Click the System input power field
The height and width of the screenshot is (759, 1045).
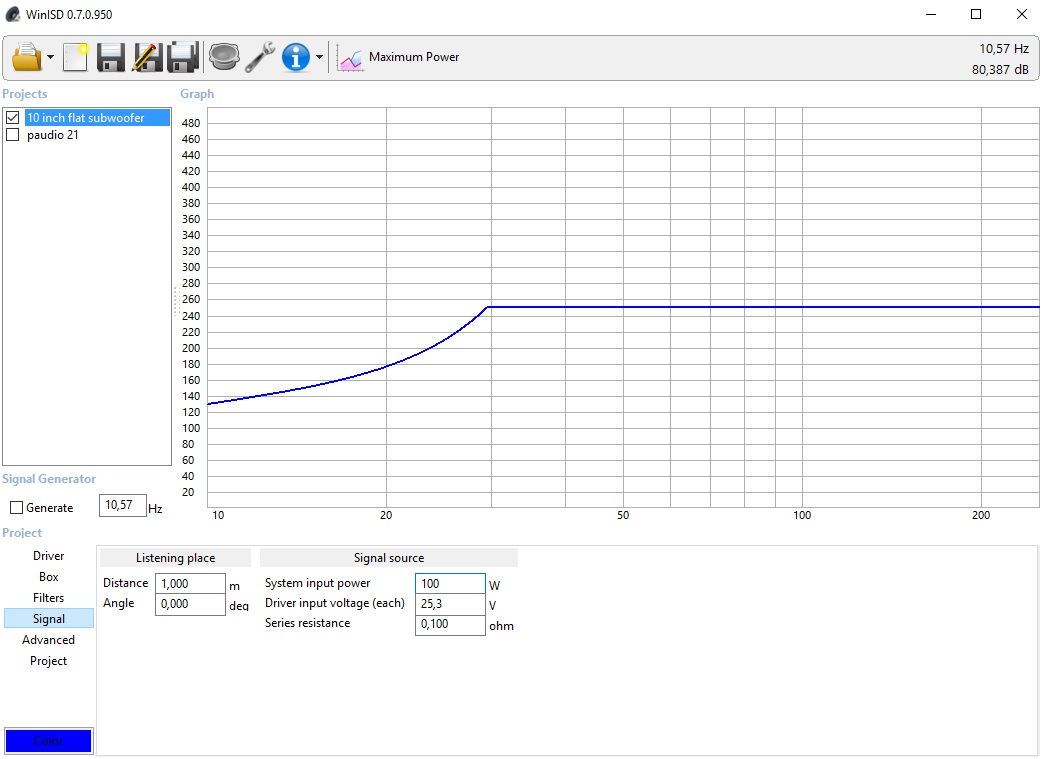(x=449, y=583)
